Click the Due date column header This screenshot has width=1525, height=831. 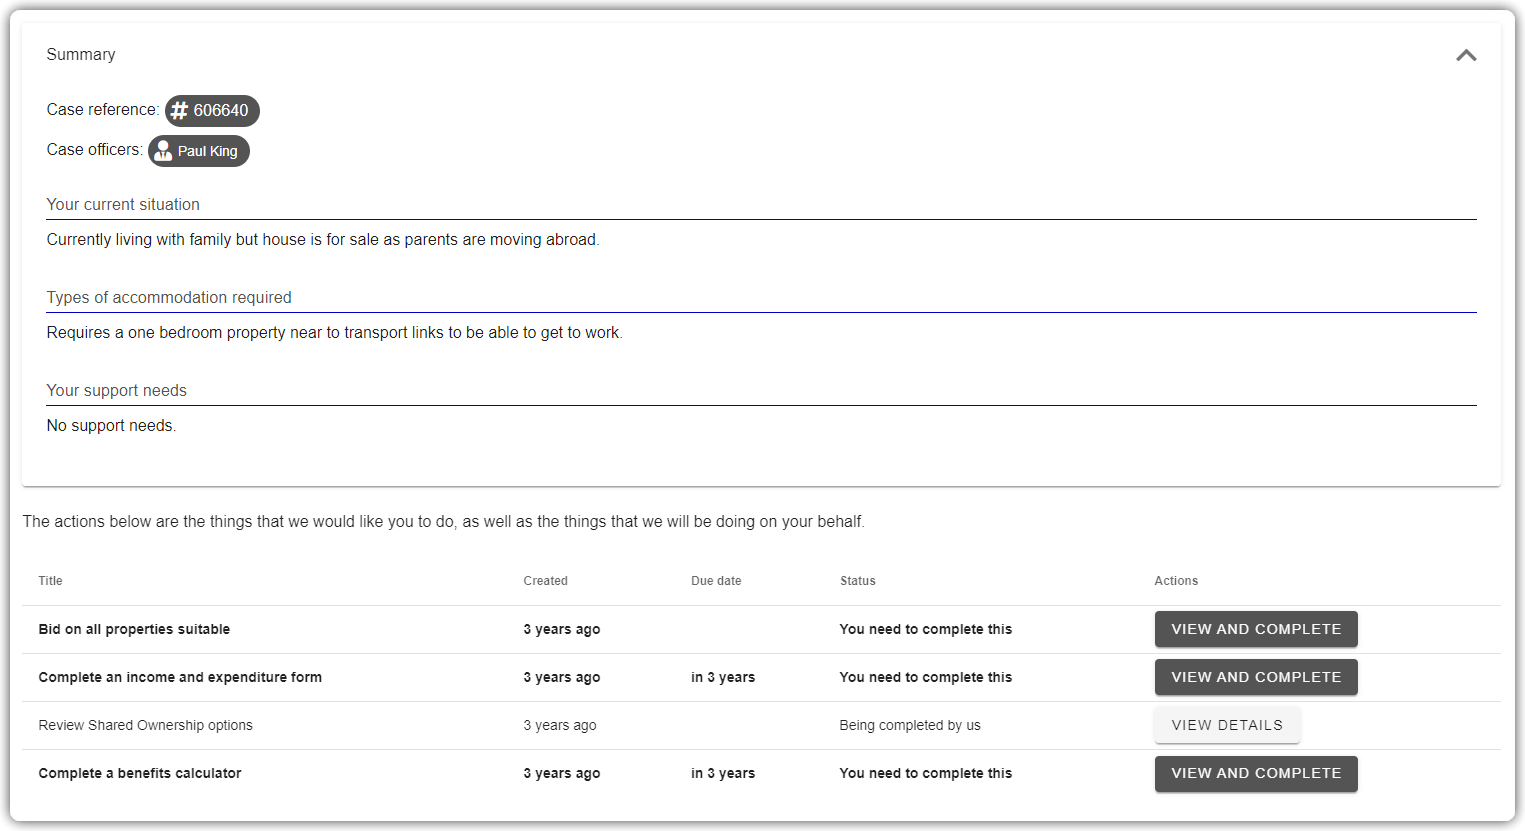(x=716, y=581)
